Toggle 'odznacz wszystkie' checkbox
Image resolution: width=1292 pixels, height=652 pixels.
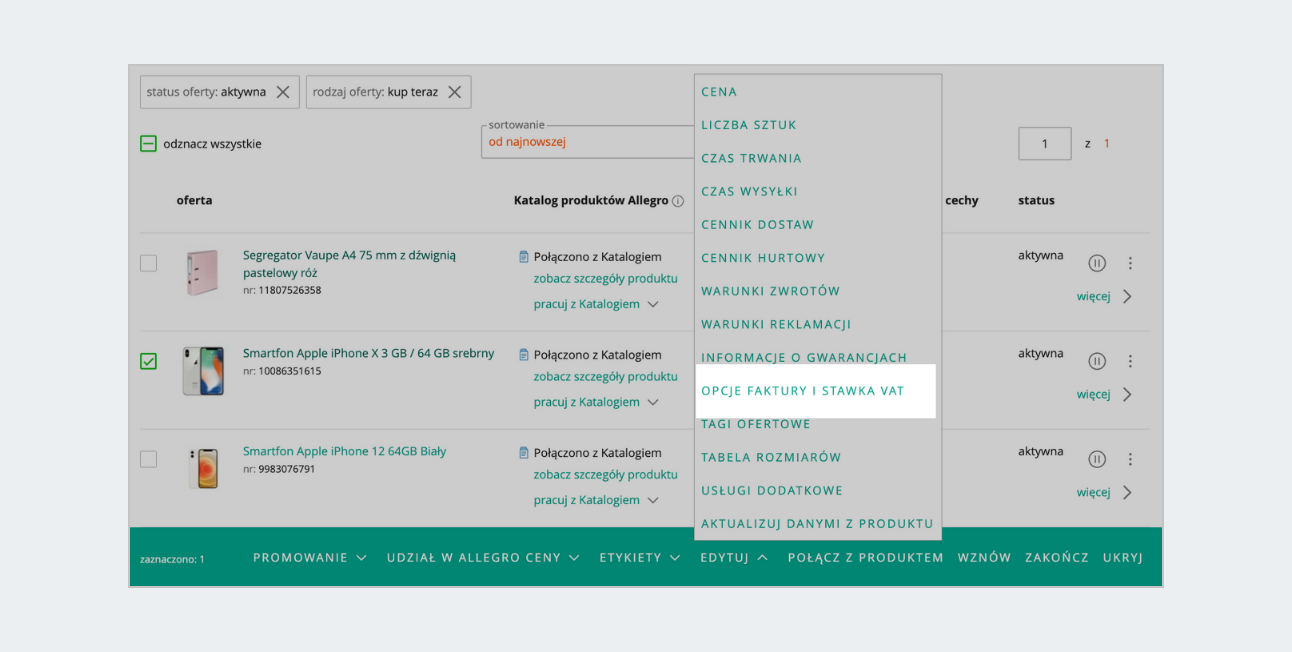click(x=148, y=144)
